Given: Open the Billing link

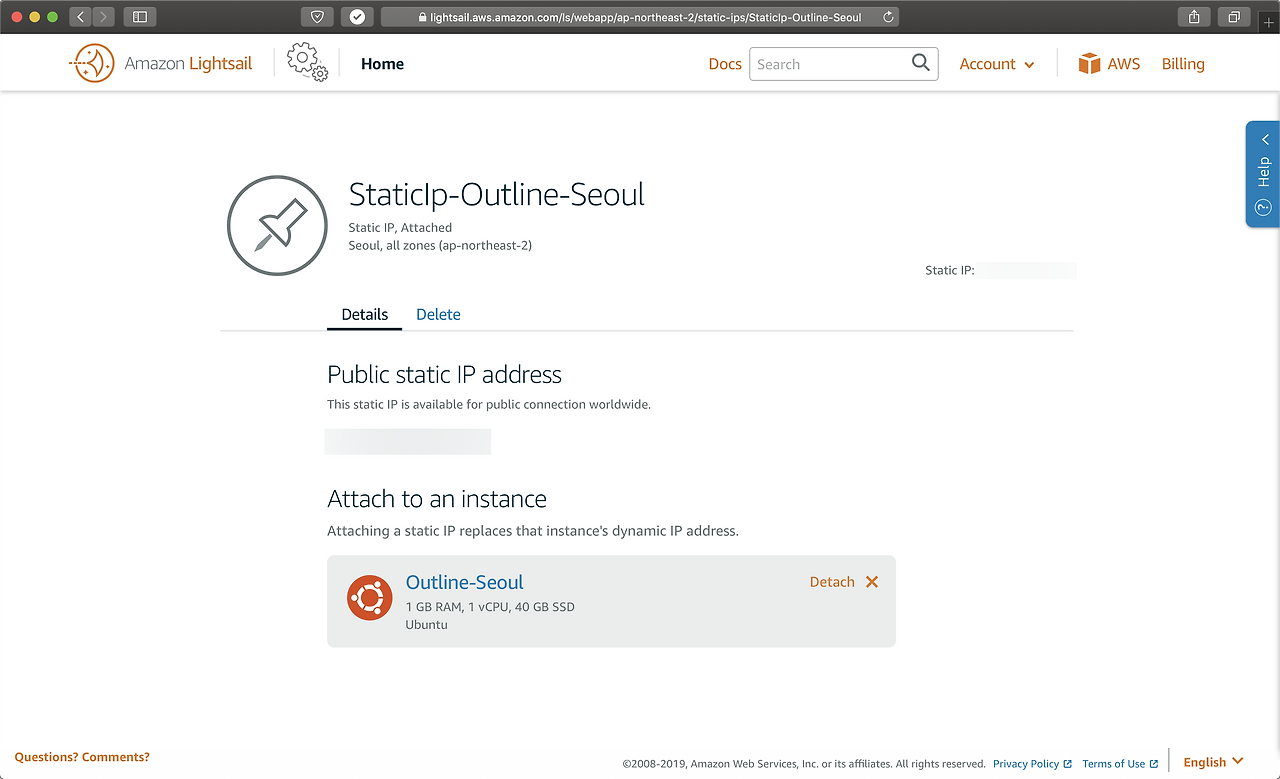Looking at the screenshot, I should pos(1183,64).
